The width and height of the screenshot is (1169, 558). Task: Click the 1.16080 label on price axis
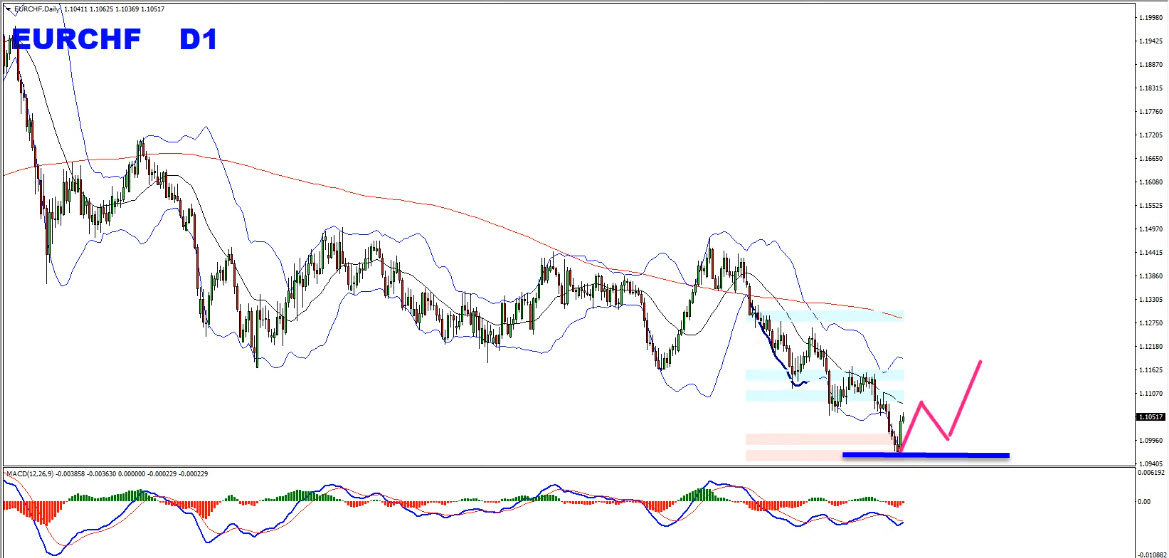click(x=1151, y=182)
